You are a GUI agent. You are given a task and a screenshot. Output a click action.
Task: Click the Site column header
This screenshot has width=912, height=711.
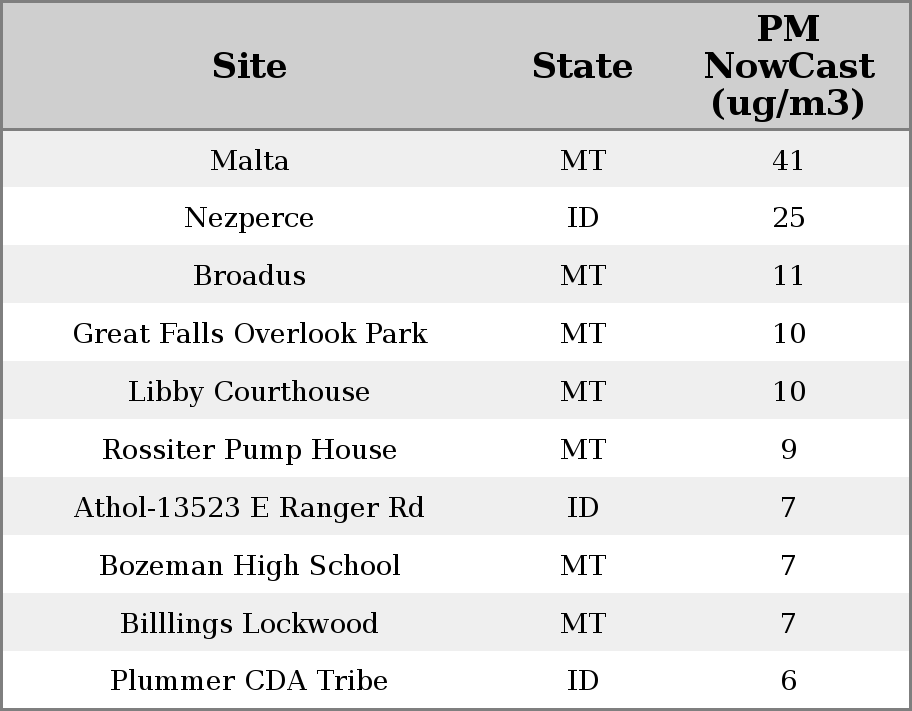click(249, 66)
